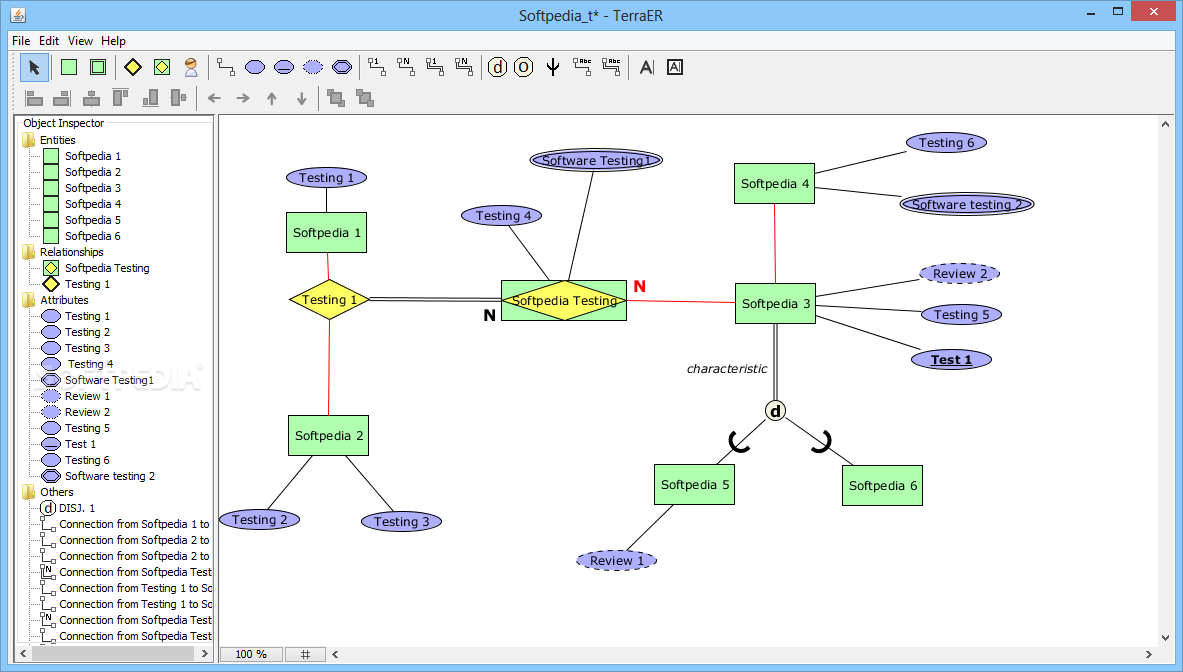This screenshot has height=672, width=1183.
Task: Select the single-line labeled Abc connection tool
Action: pyautogui.click(x=582, y=67)
